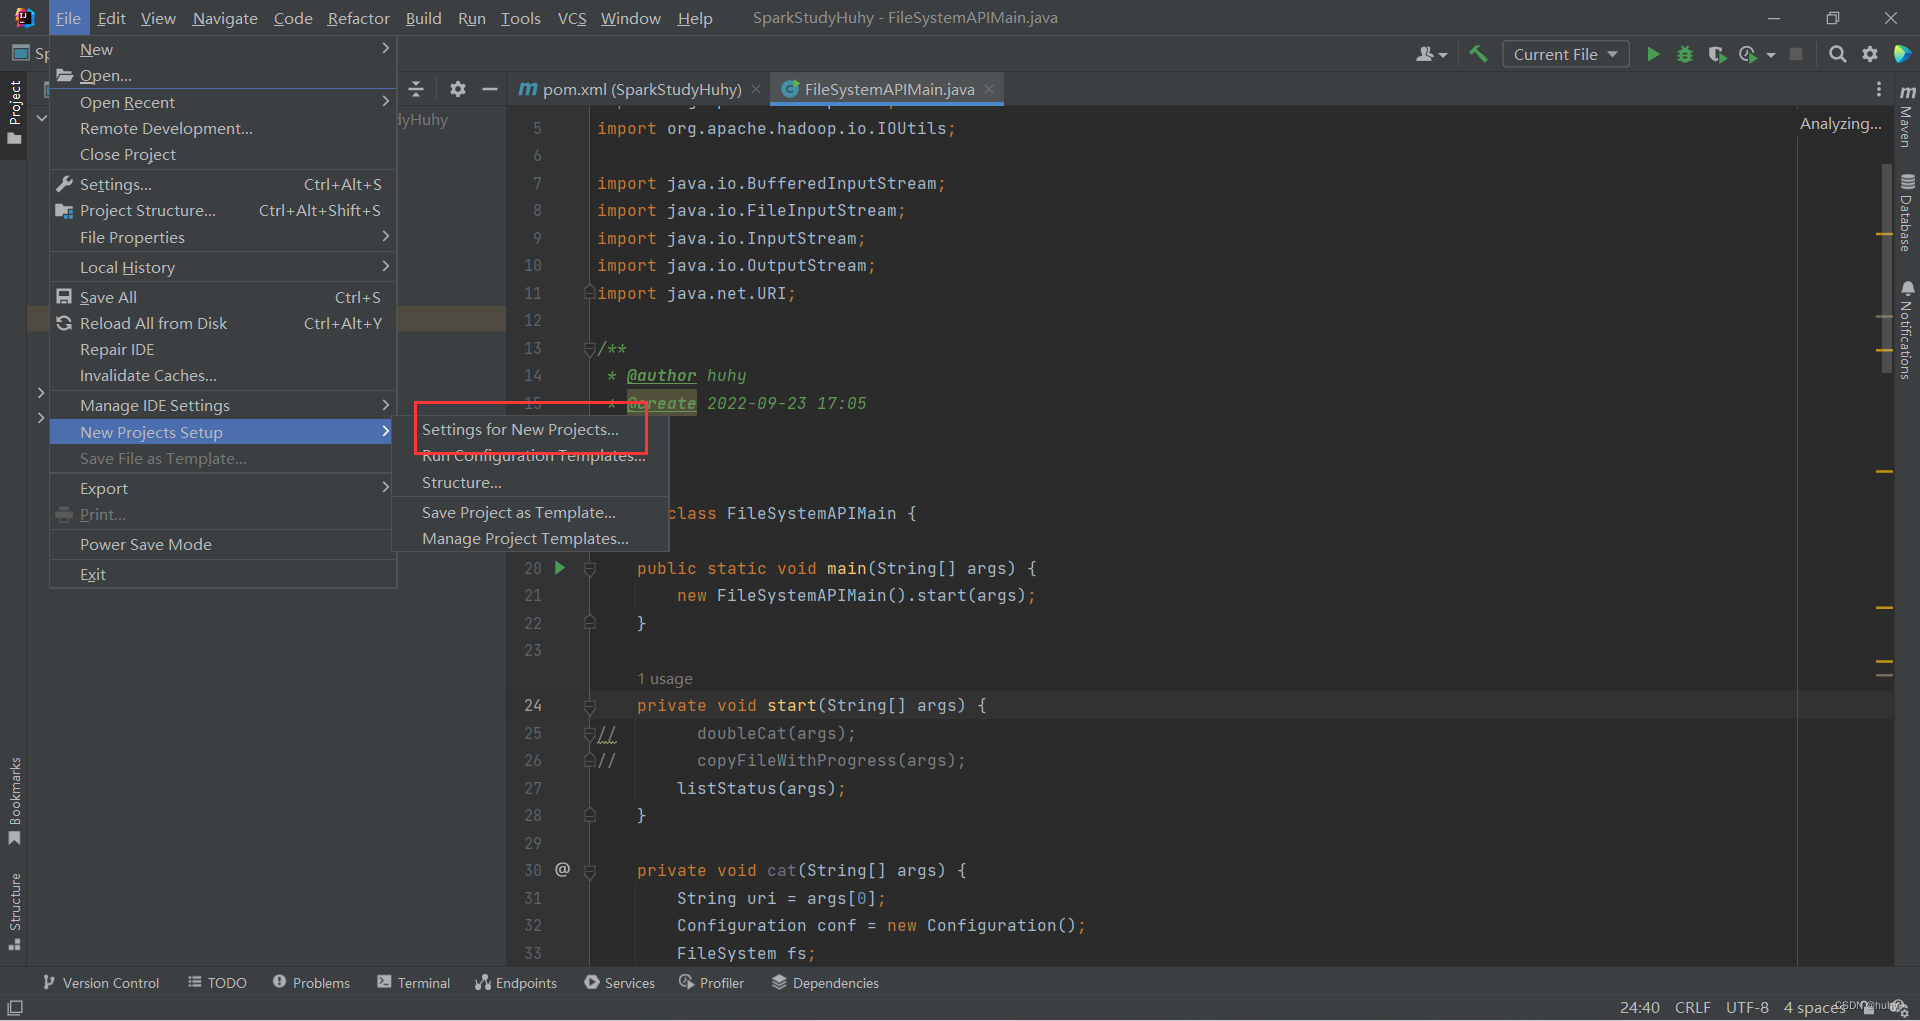Click Reload All from Disk
Screen dimensions: 1920x1021
coord(223,323)
